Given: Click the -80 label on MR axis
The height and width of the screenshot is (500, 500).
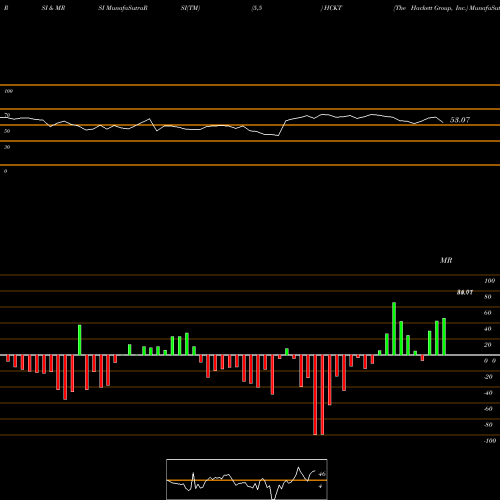Looking at the screenshot, I should coord(488,425).
